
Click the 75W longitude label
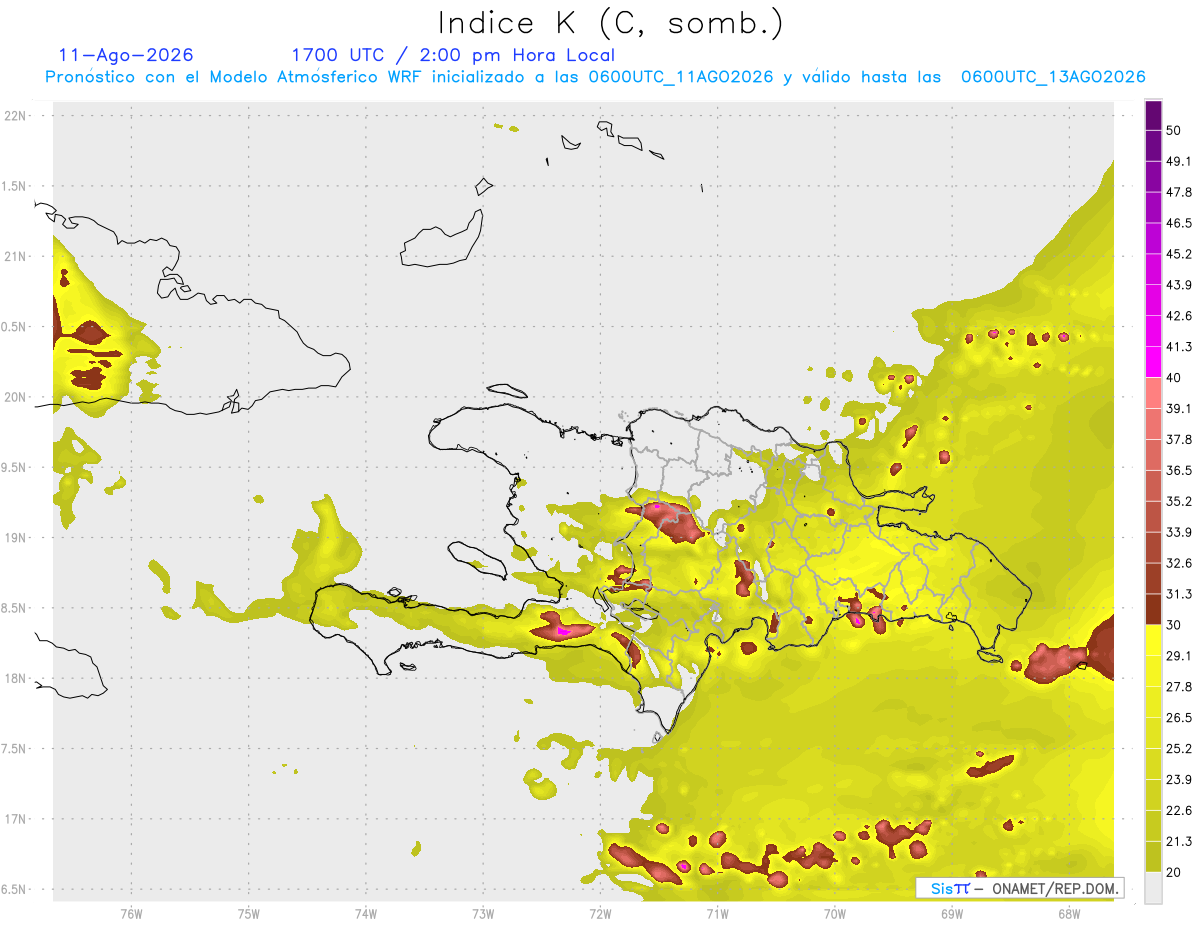(249, 914)
